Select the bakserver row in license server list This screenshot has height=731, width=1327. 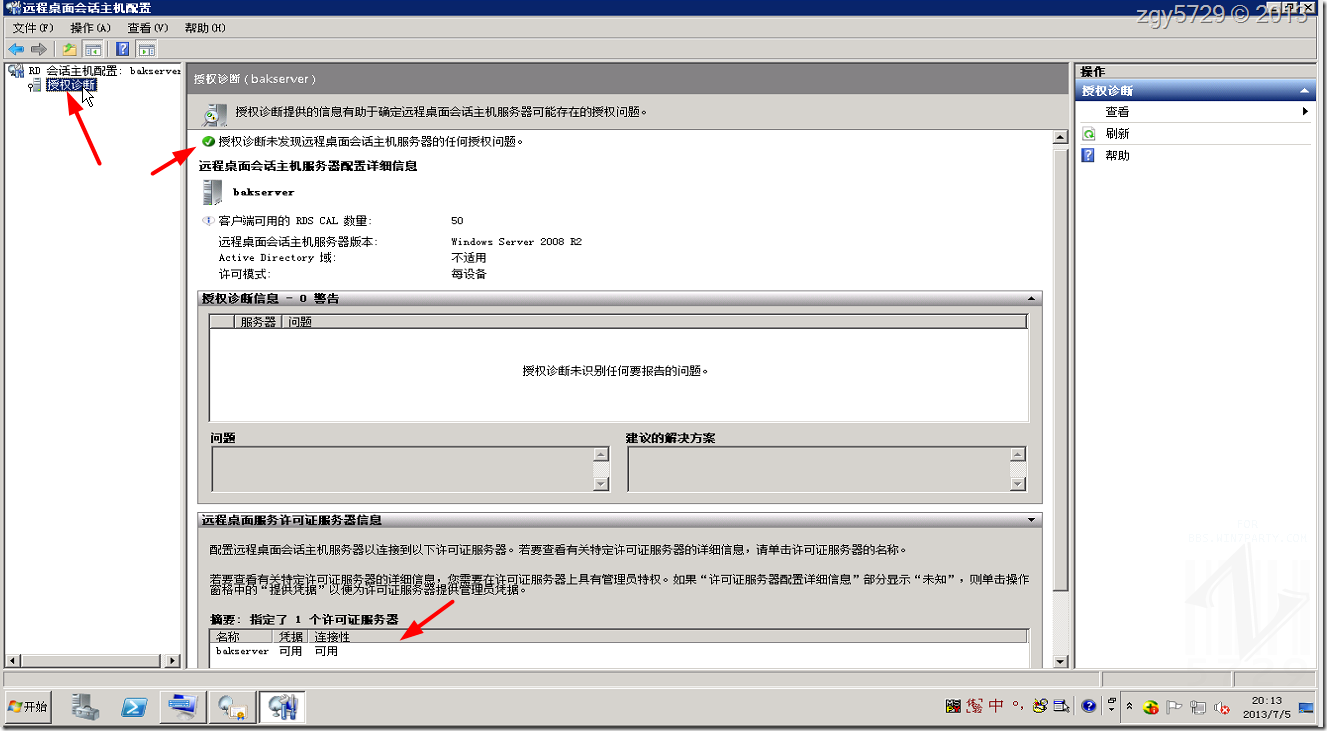(619, 651)
